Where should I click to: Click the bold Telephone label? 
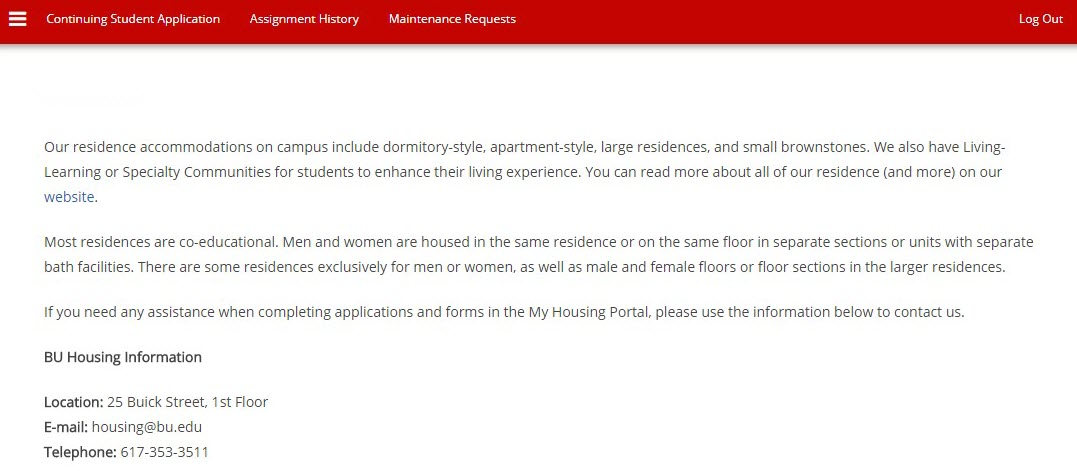[x=80, y=452]
